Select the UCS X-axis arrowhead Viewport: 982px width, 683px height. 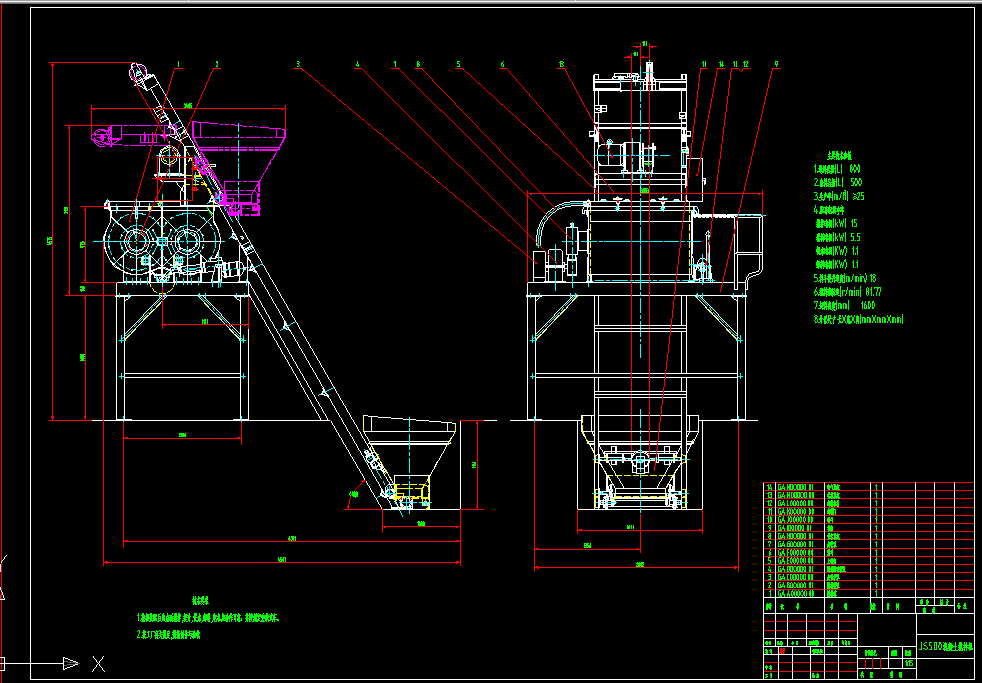pyautogui.click(x=71, y=663)
